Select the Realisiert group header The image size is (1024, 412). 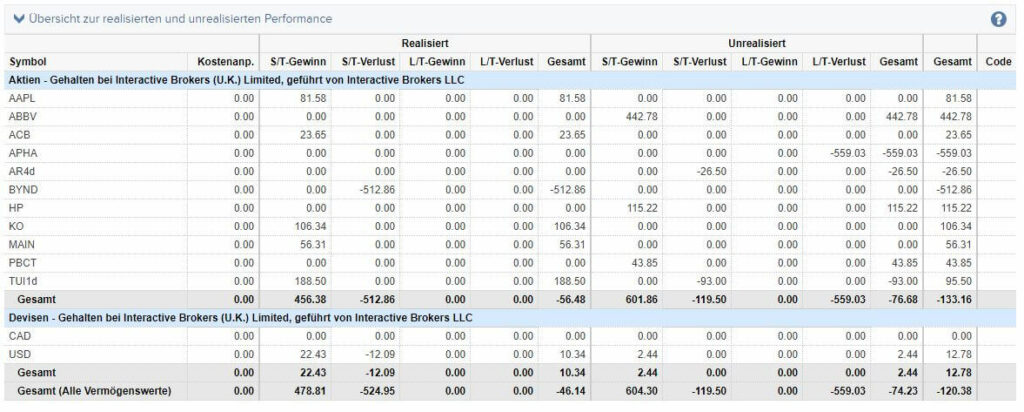click(424, 43)
